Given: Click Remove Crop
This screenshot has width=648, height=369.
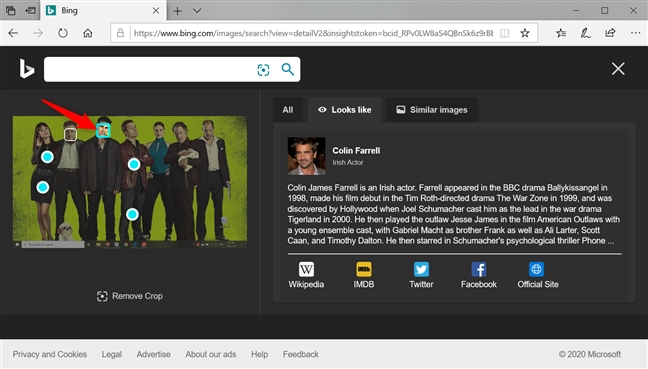Looking at the screenshot, I should click(x=129, y=296).
